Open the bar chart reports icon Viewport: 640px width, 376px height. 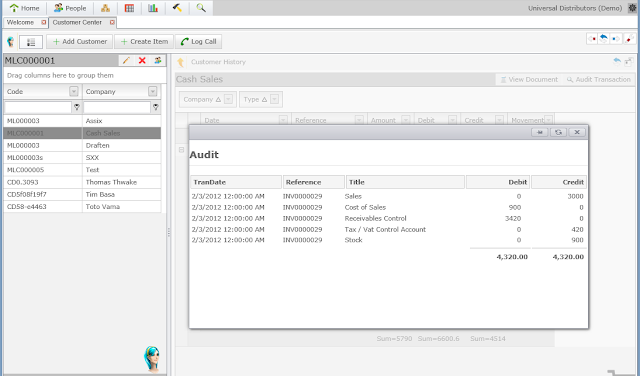click(153, 8)
